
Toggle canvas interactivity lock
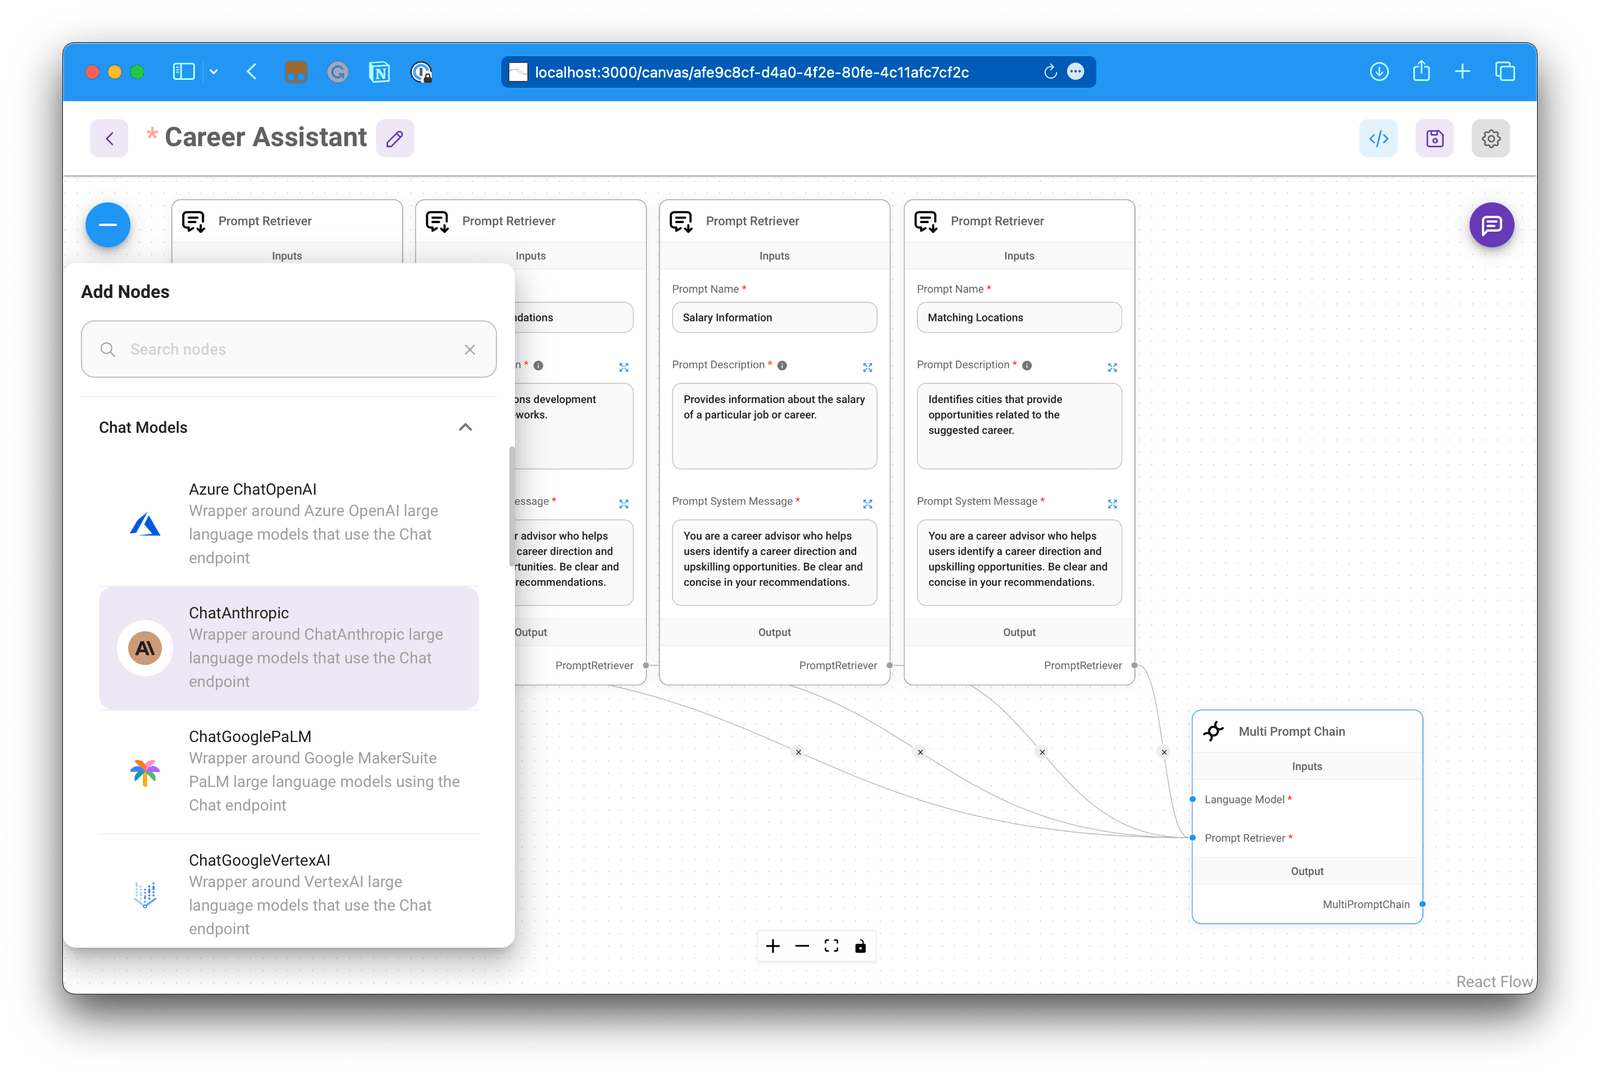(860, 946)
